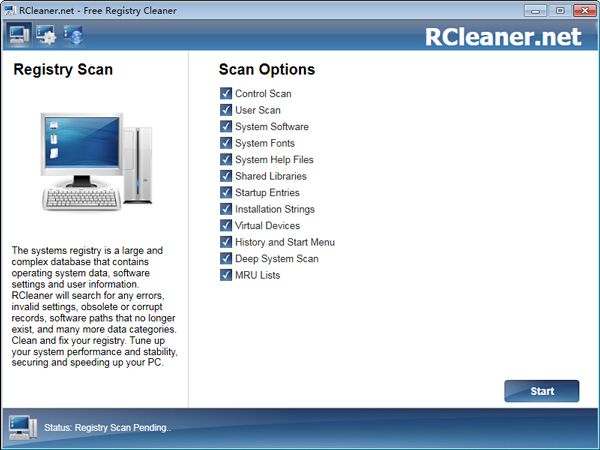Click the computer icon in status bar
Image resolution: width=600 pixels, height=450 pixels.
coord(23,427)
